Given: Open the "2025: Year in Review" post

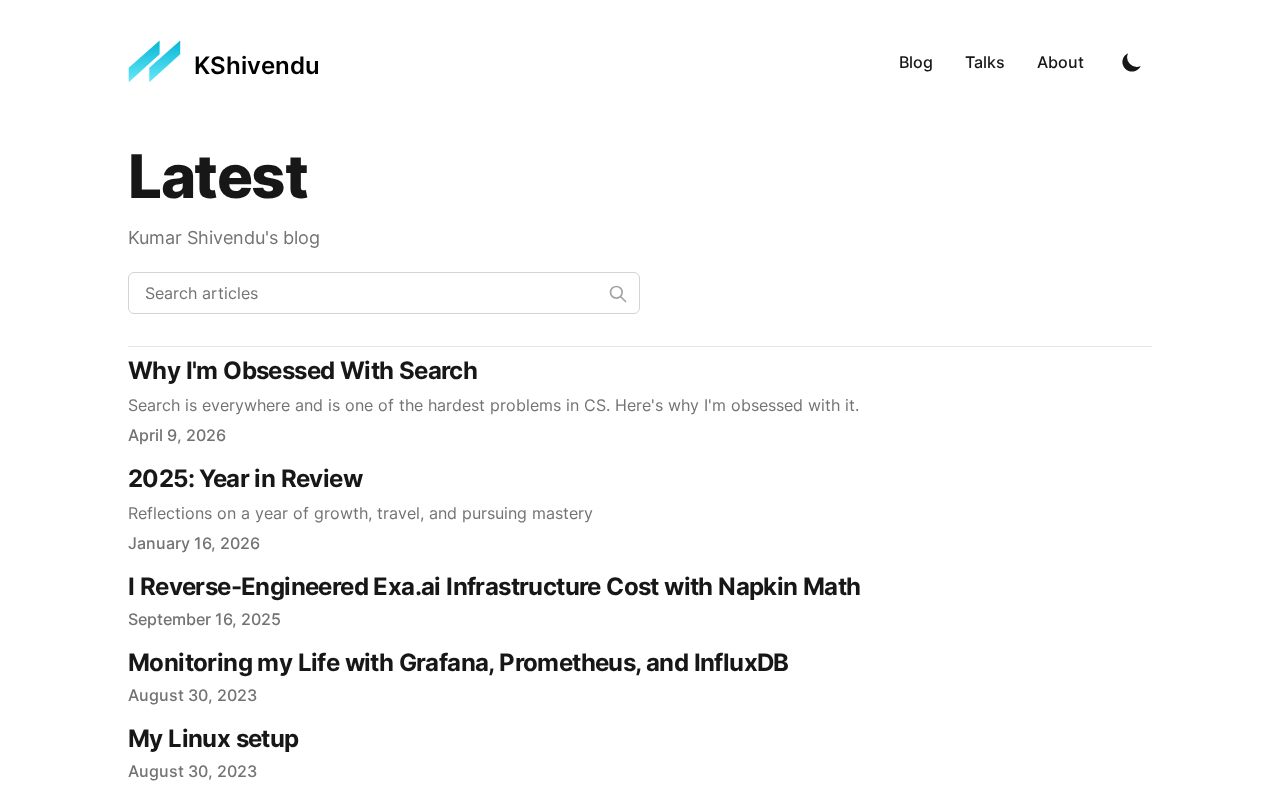Looking at the screenshot, I should (x=245, y=479).
